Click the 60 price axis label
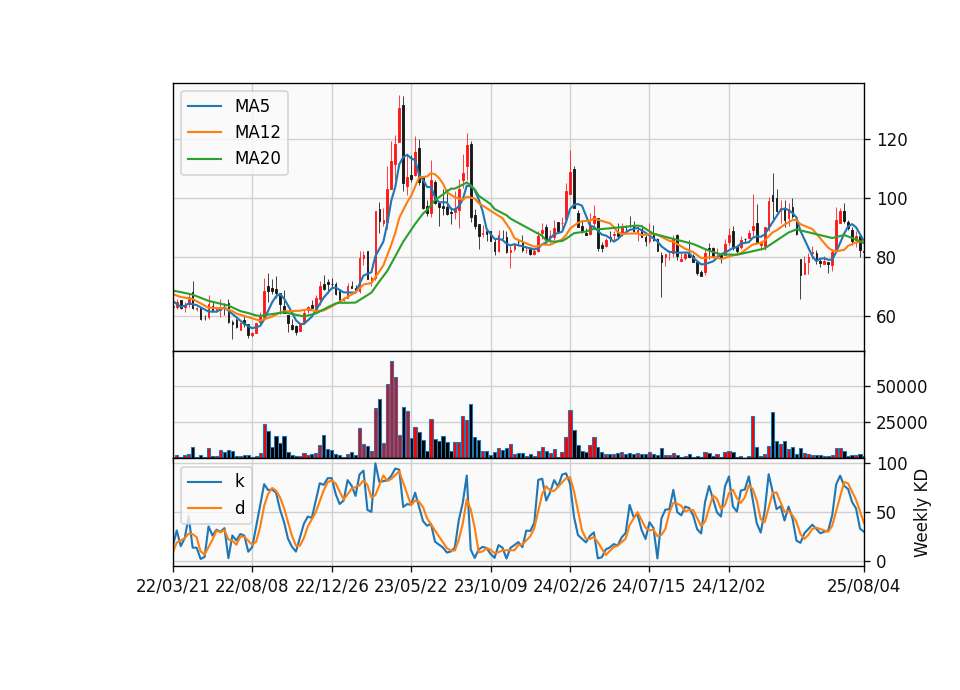 (x=887, y=317)
